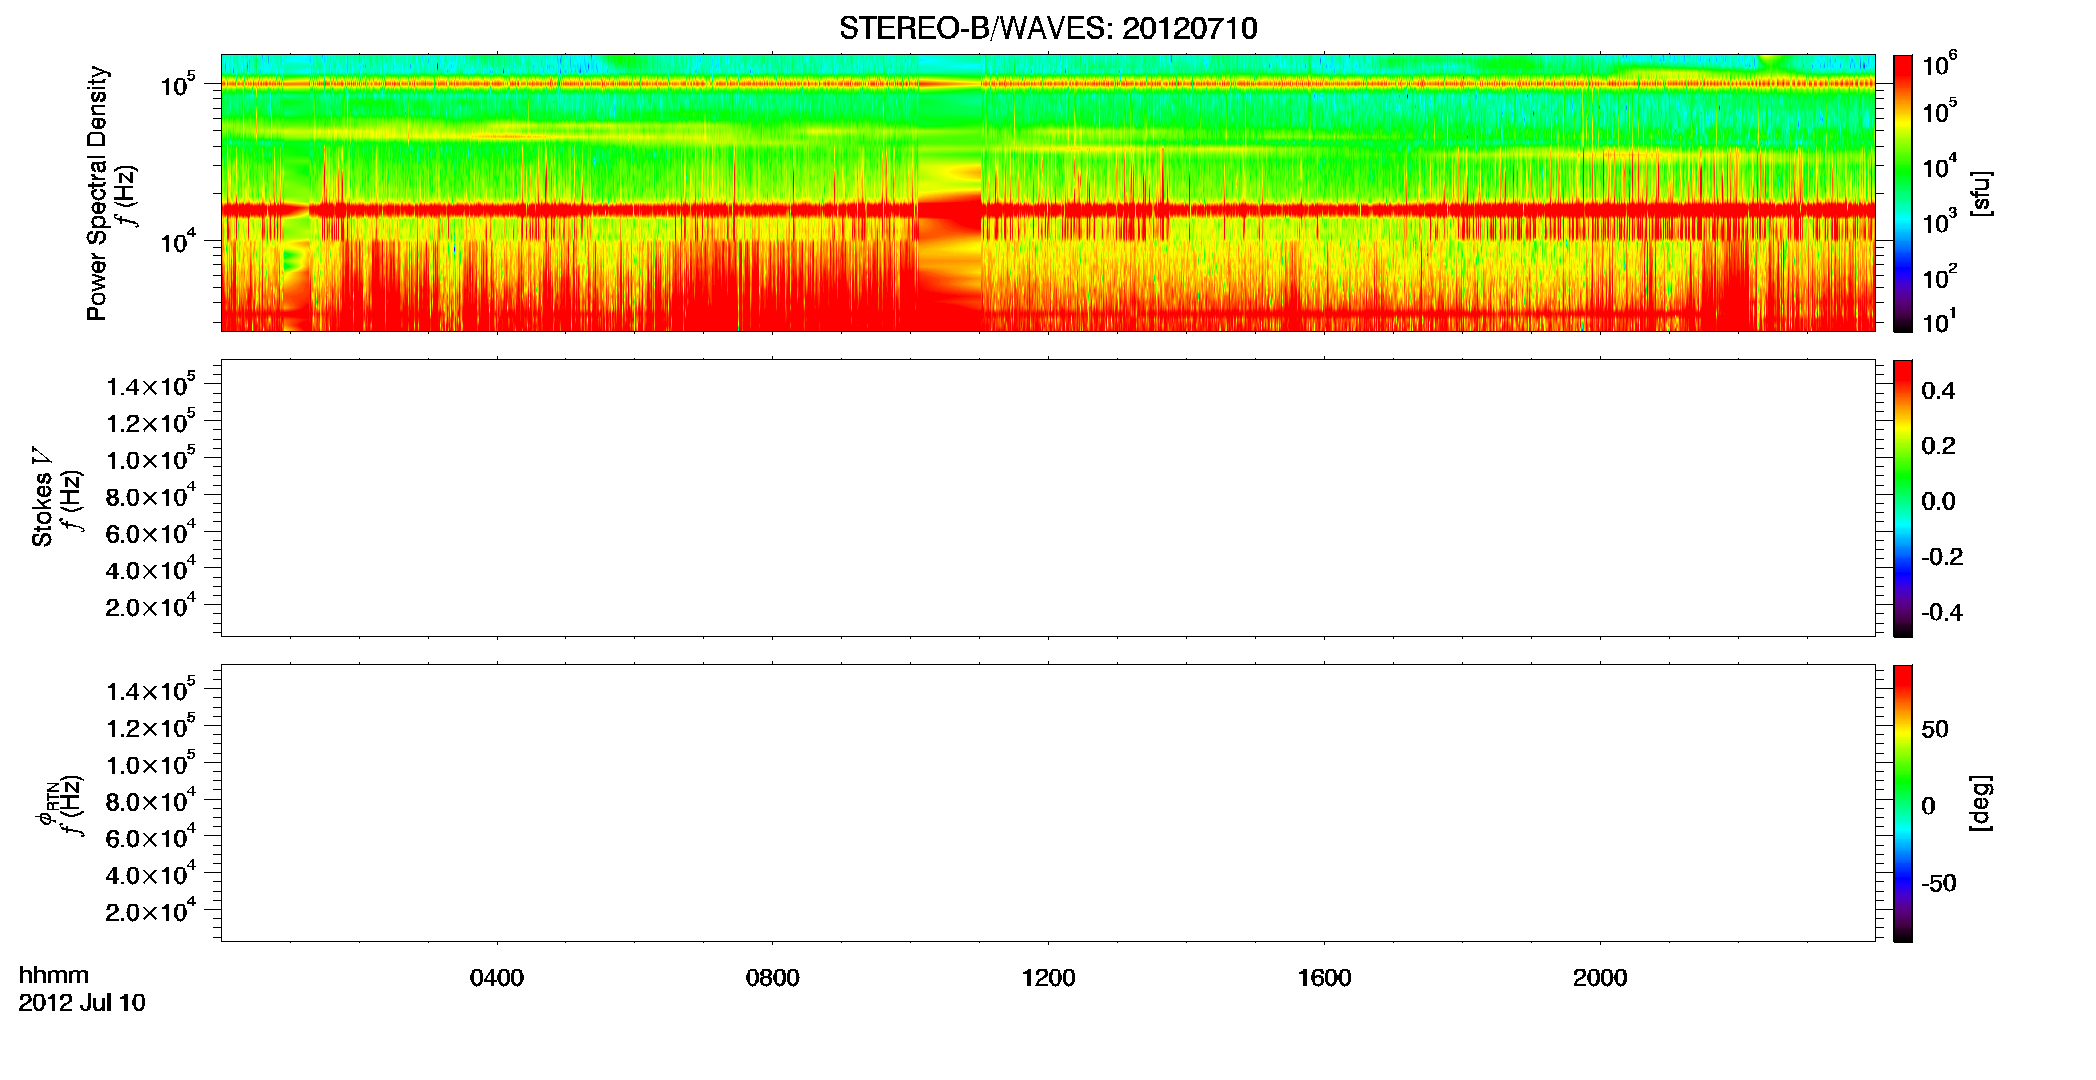Click the phi RTN degree color bar
Screen dimensions: 2096x1080
coord(1903,803)
